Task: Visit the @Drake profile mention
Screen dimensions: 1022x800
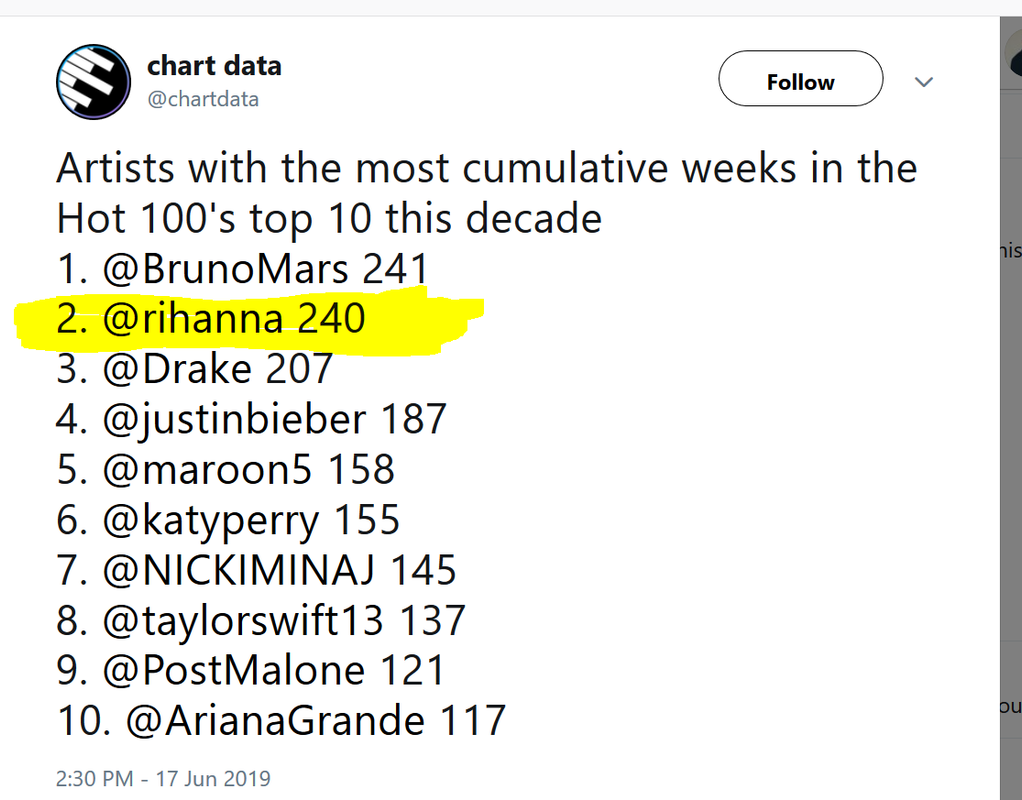Action: (x=178, y=369)
